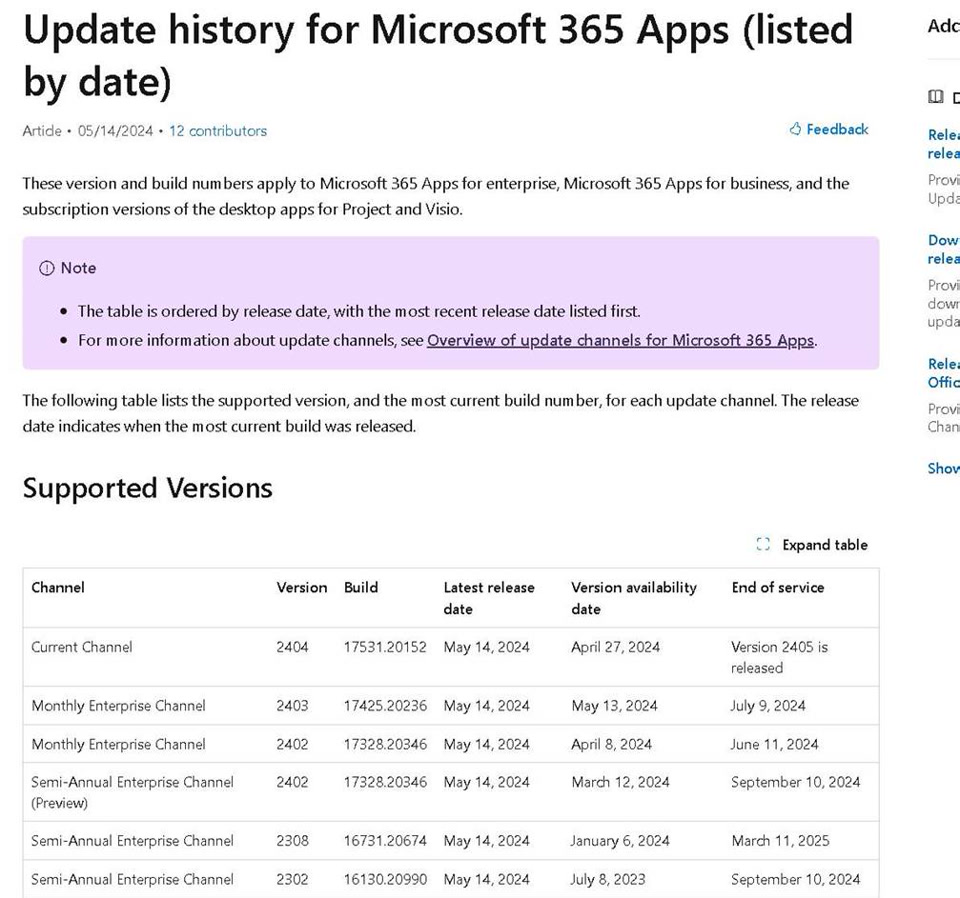Click April 8, 2024 availability date
The image size is (960, 898).
[x=612, y=744]
